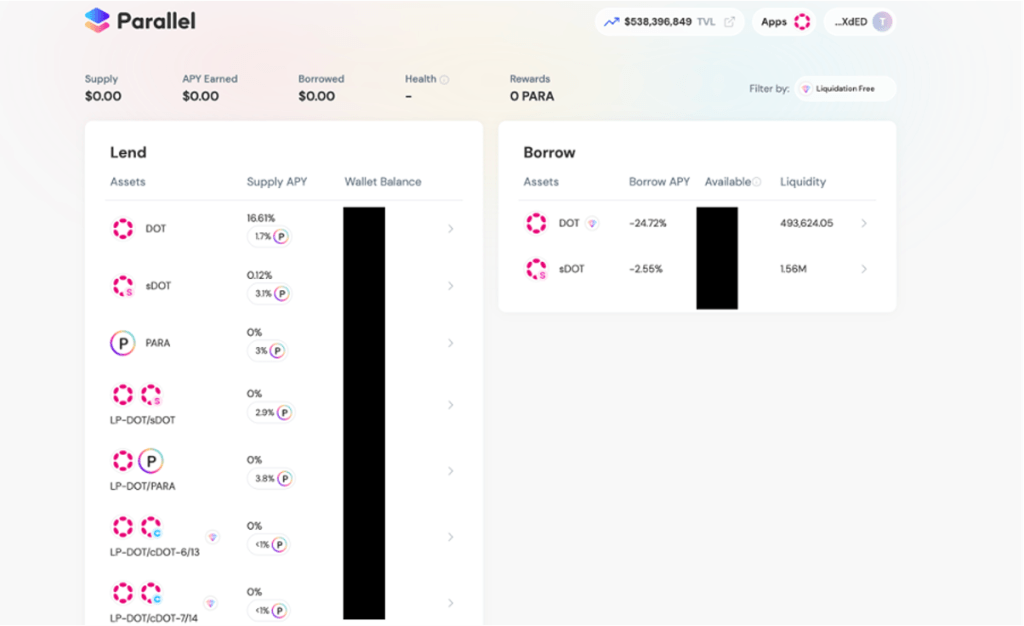Click the info icon next to Available
1024x626 pixels.
pos(757,182)
